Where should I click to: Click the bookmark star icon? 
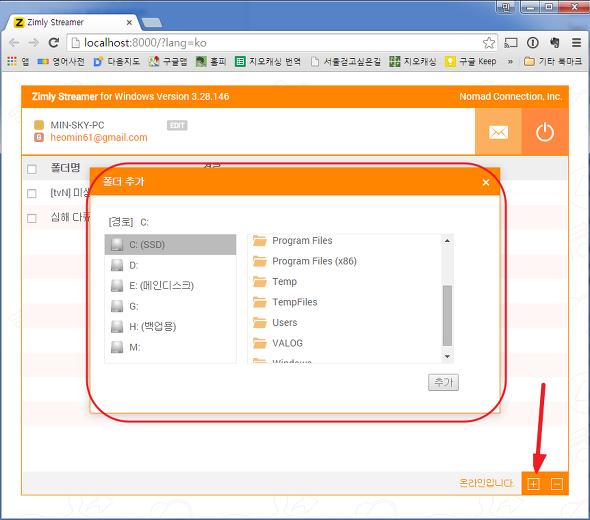489,43
